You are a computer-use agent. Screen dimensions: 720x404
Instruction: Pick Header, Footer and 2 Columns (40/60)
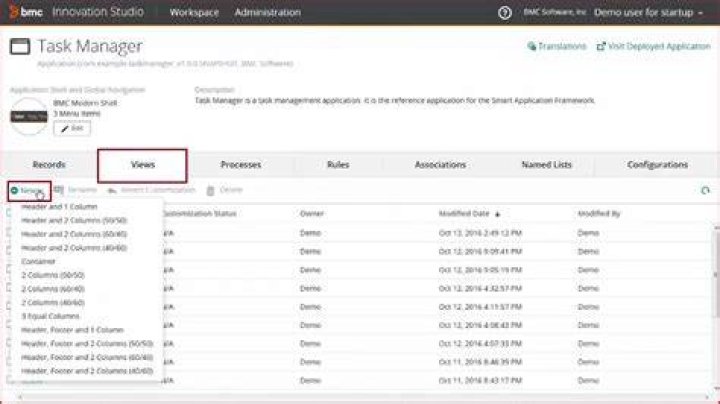click(87, 371)
